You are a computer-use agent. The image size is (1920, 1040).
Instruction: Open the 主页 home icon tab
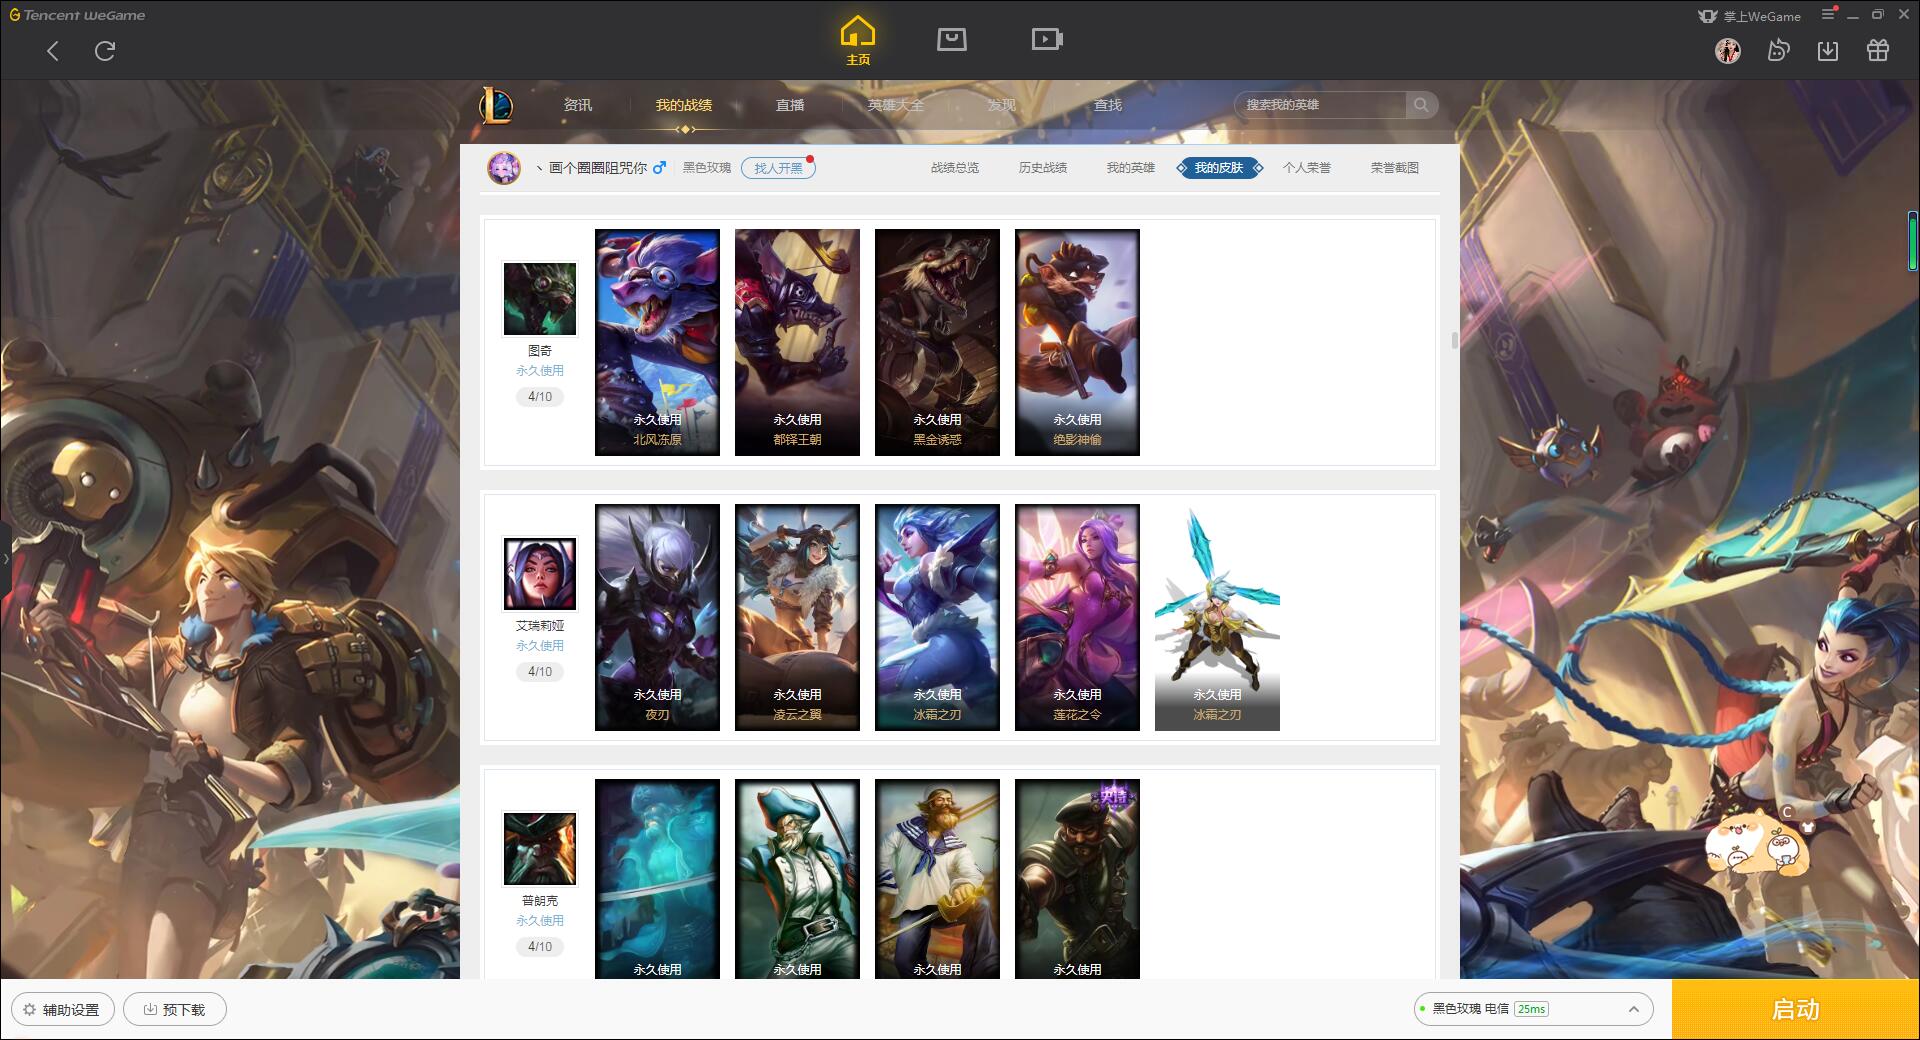[857, 41]
